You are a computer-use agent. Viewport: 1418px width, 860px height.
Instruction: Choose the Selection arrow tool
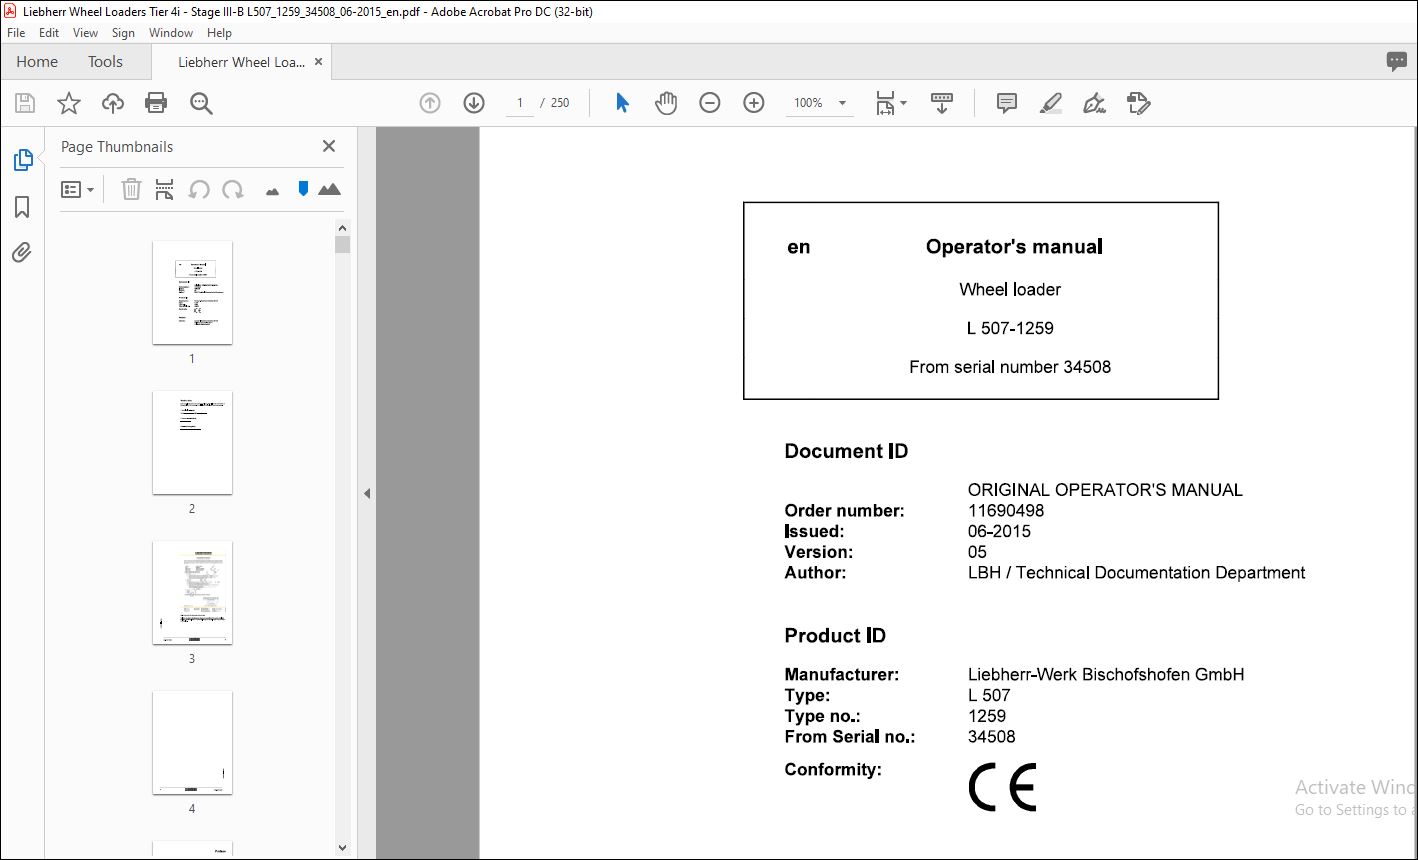(x=622, y=103)
